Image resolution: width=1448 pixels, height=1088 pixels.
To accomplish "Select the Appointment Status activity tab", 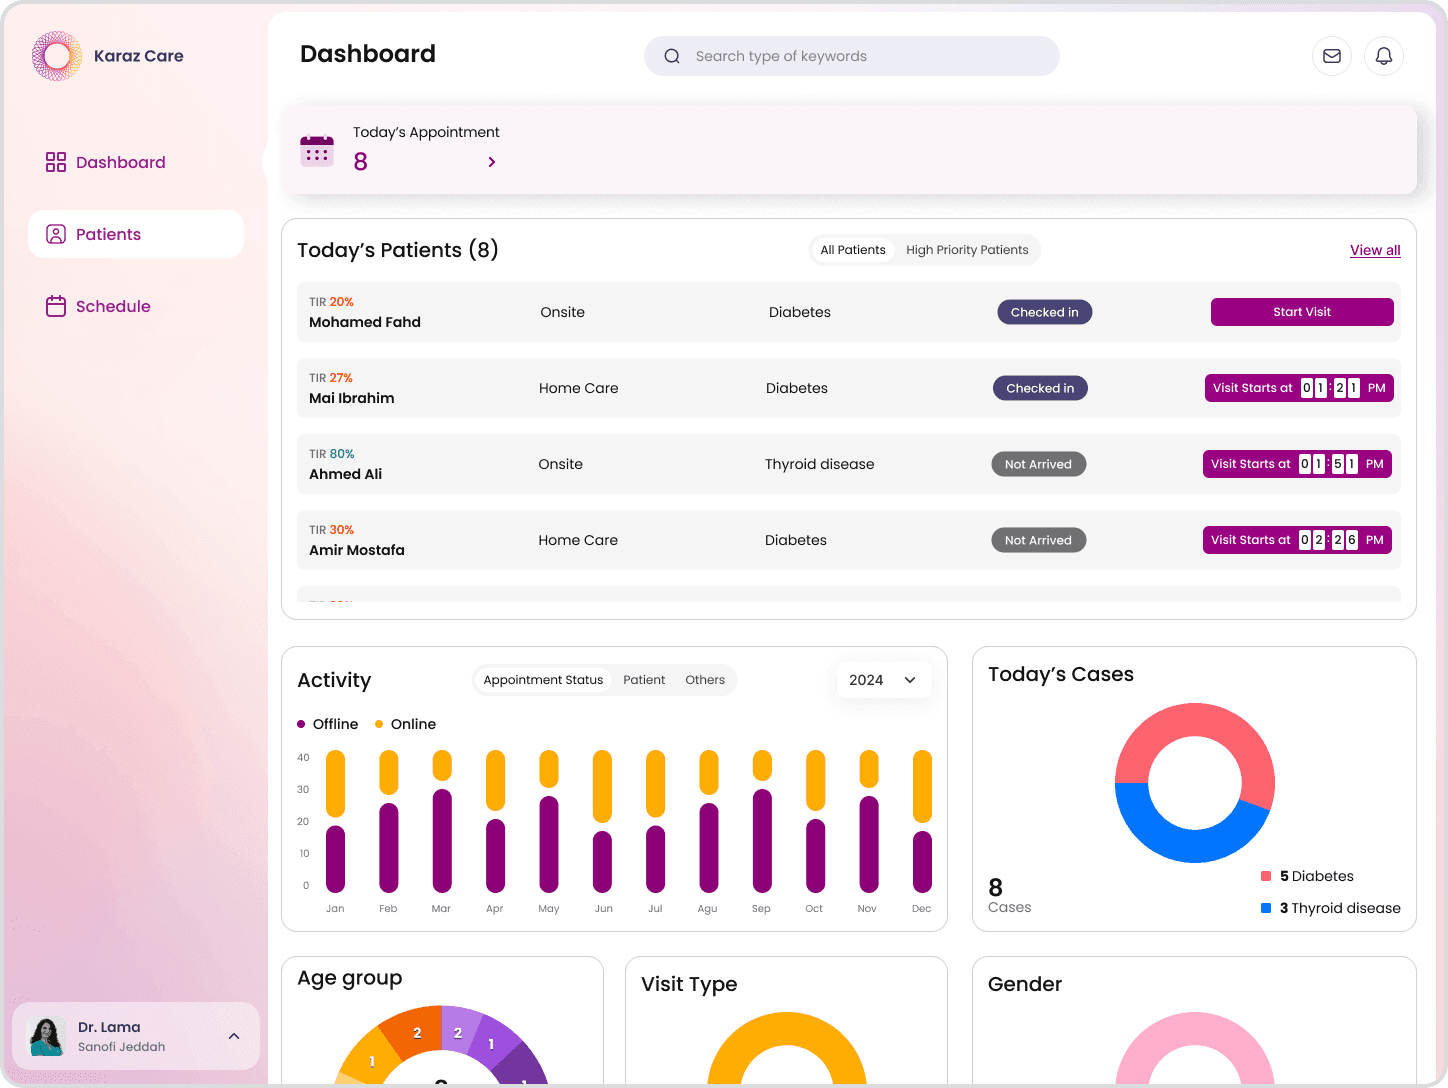I will tap(543, 680).
